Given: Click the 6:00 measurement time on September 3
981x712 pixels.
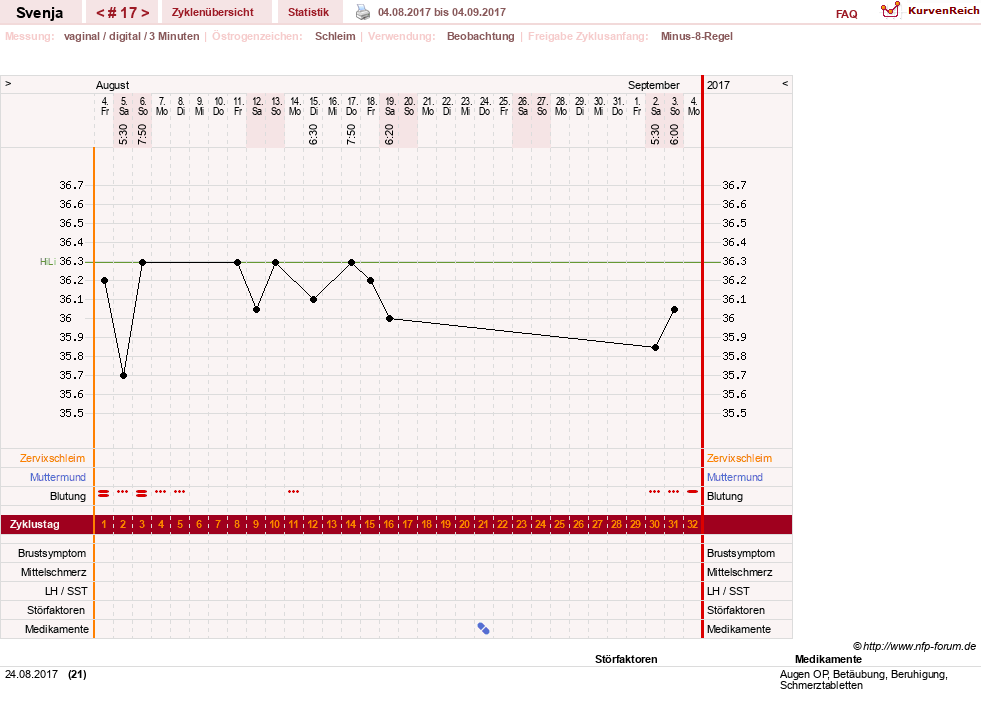Looking at the screenshot, I should point(674,135).
